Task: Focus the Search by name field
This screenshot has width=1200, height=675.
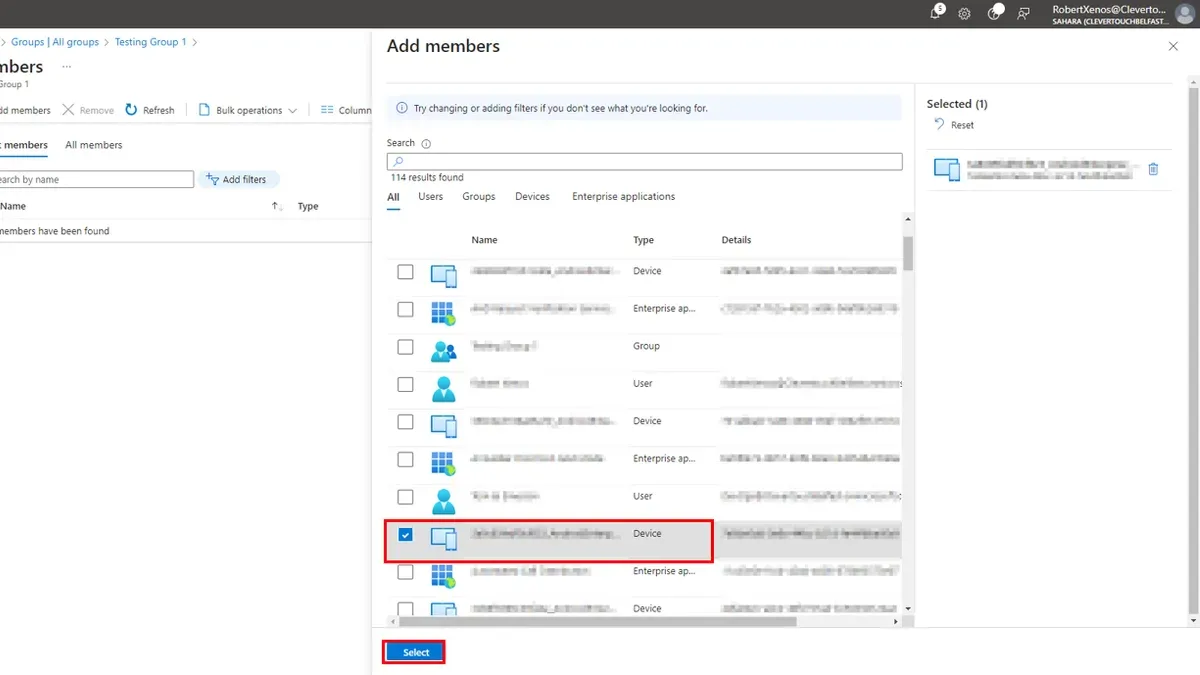Action: click(95, 179)
